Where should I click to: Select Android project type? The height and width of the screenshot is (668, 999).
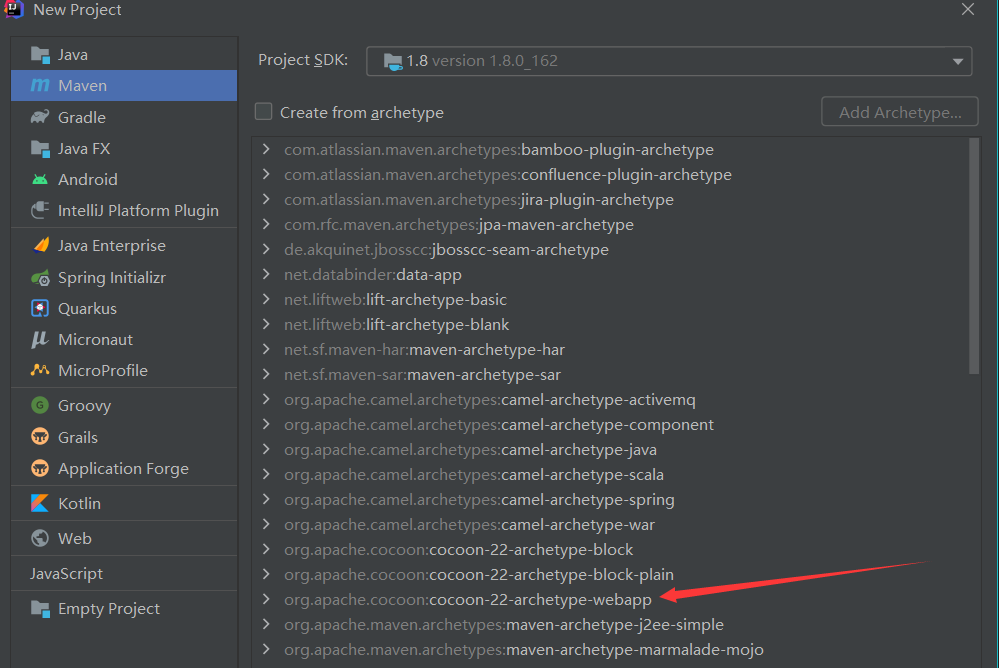[124, 180]
